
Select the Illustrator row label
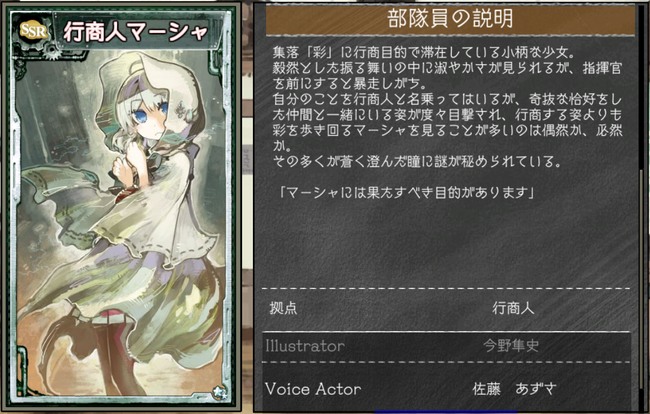tap(305, 346)
